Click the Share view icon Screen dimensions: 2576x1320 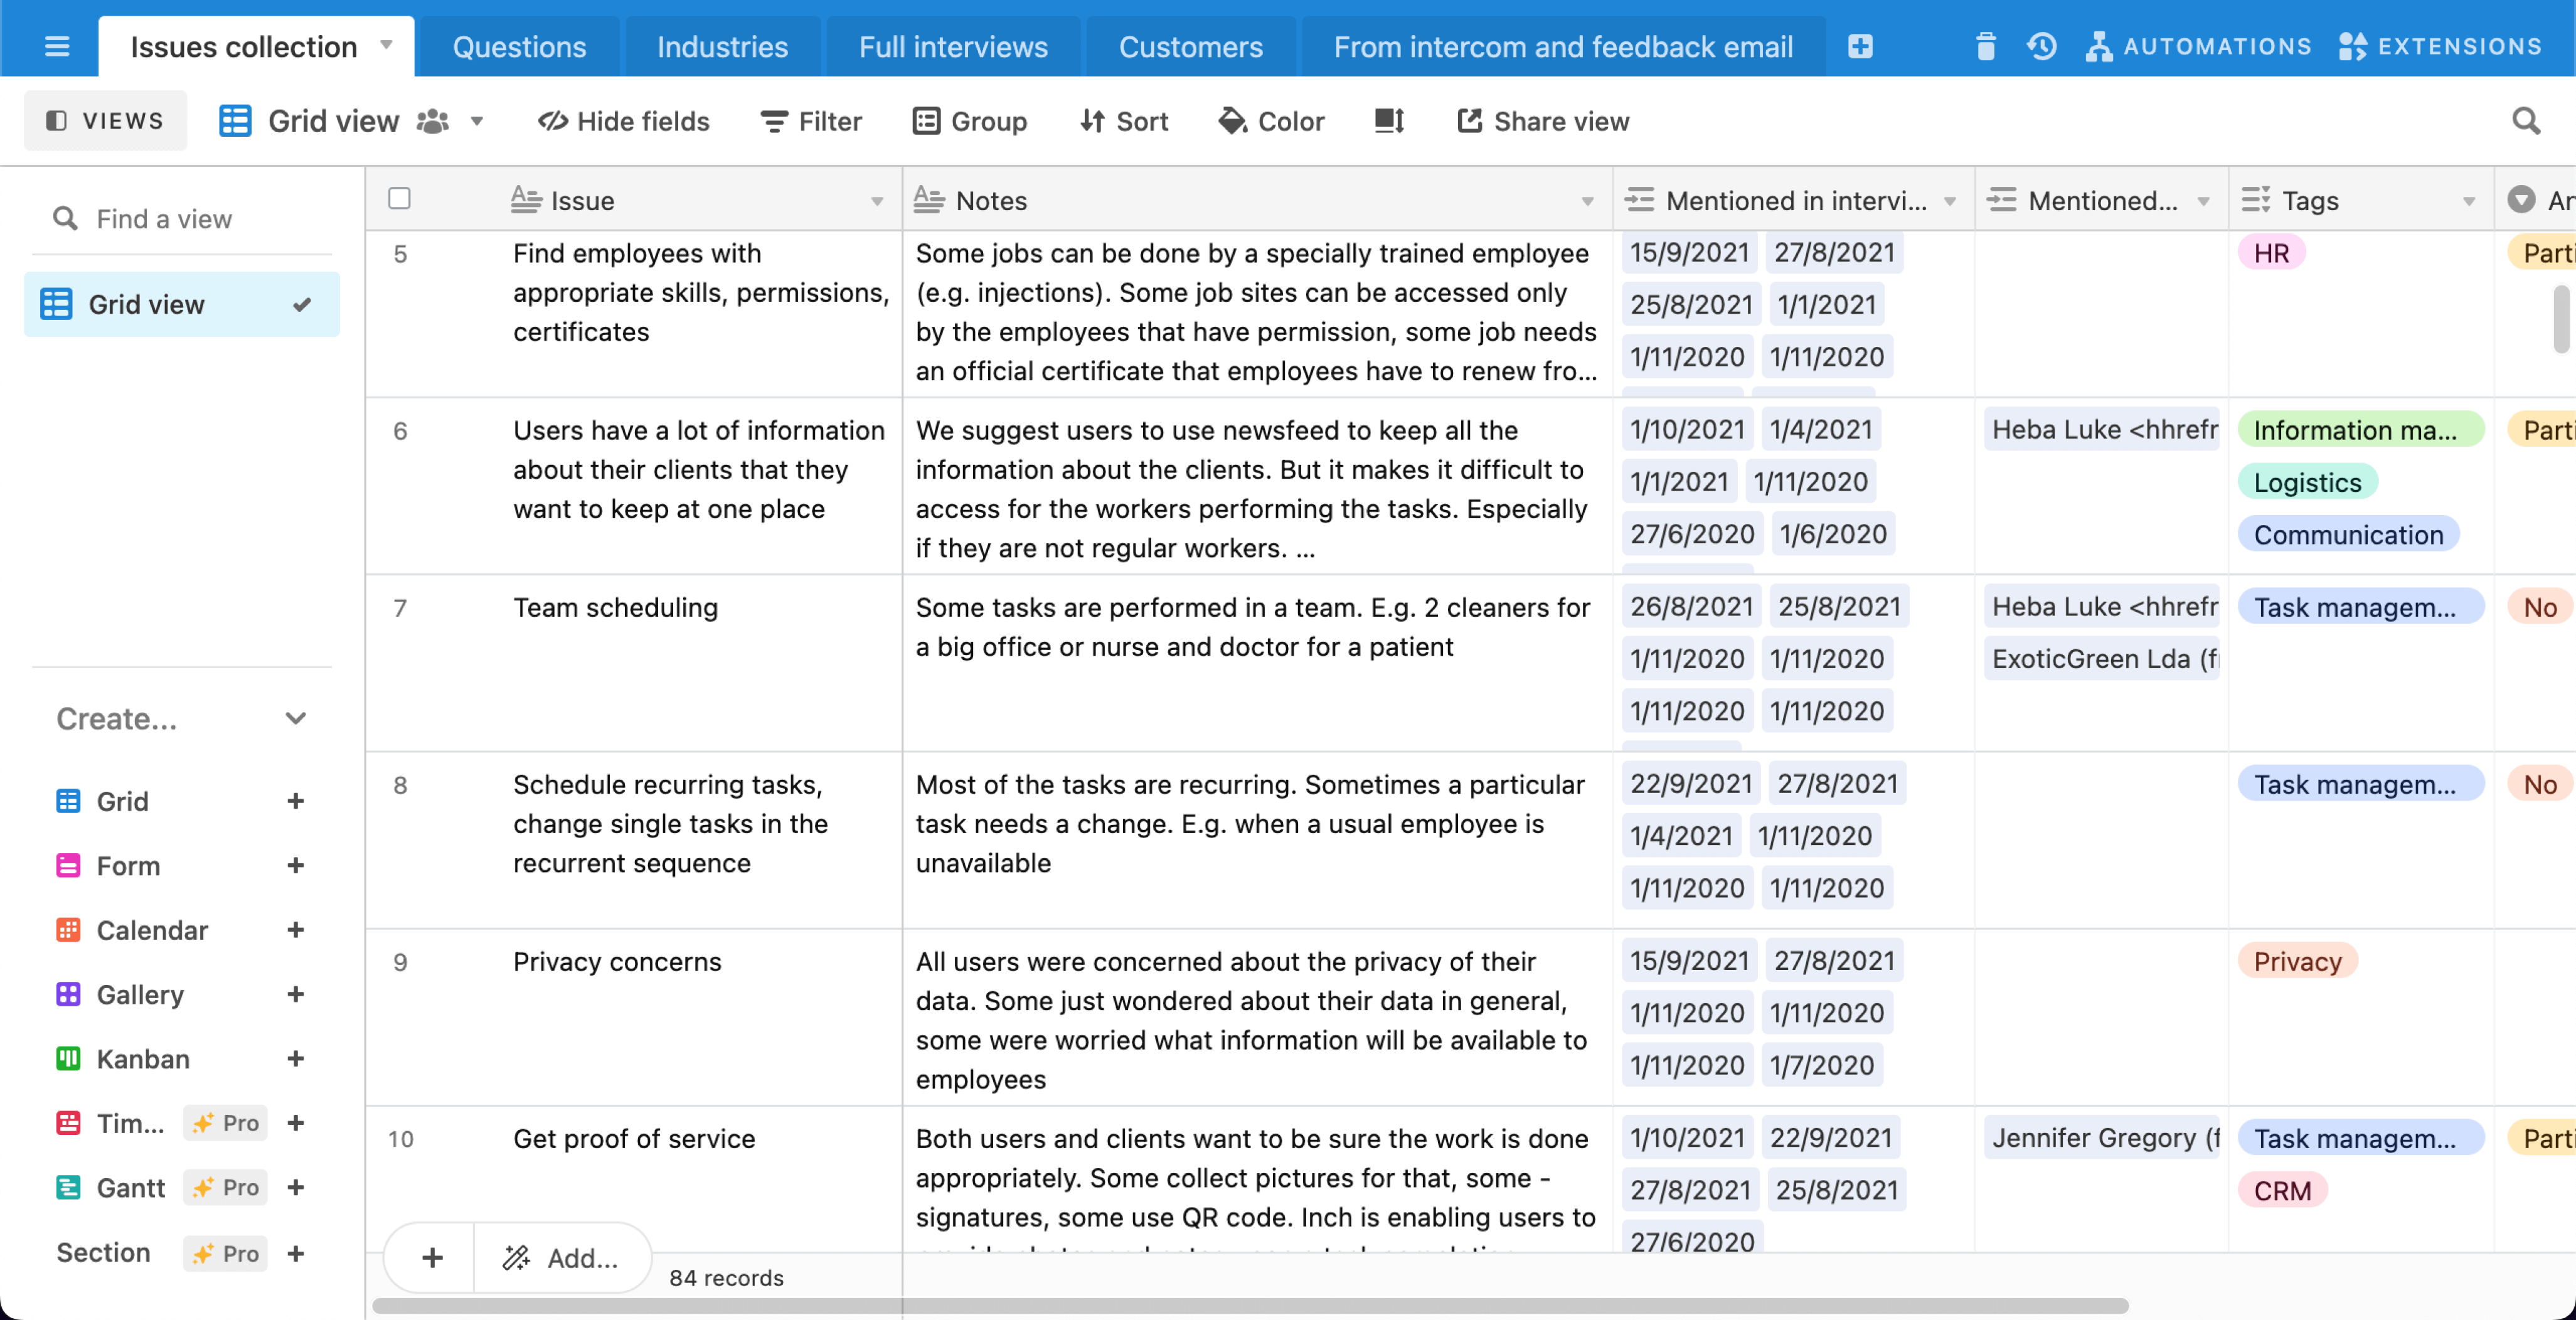point(1465,120)
